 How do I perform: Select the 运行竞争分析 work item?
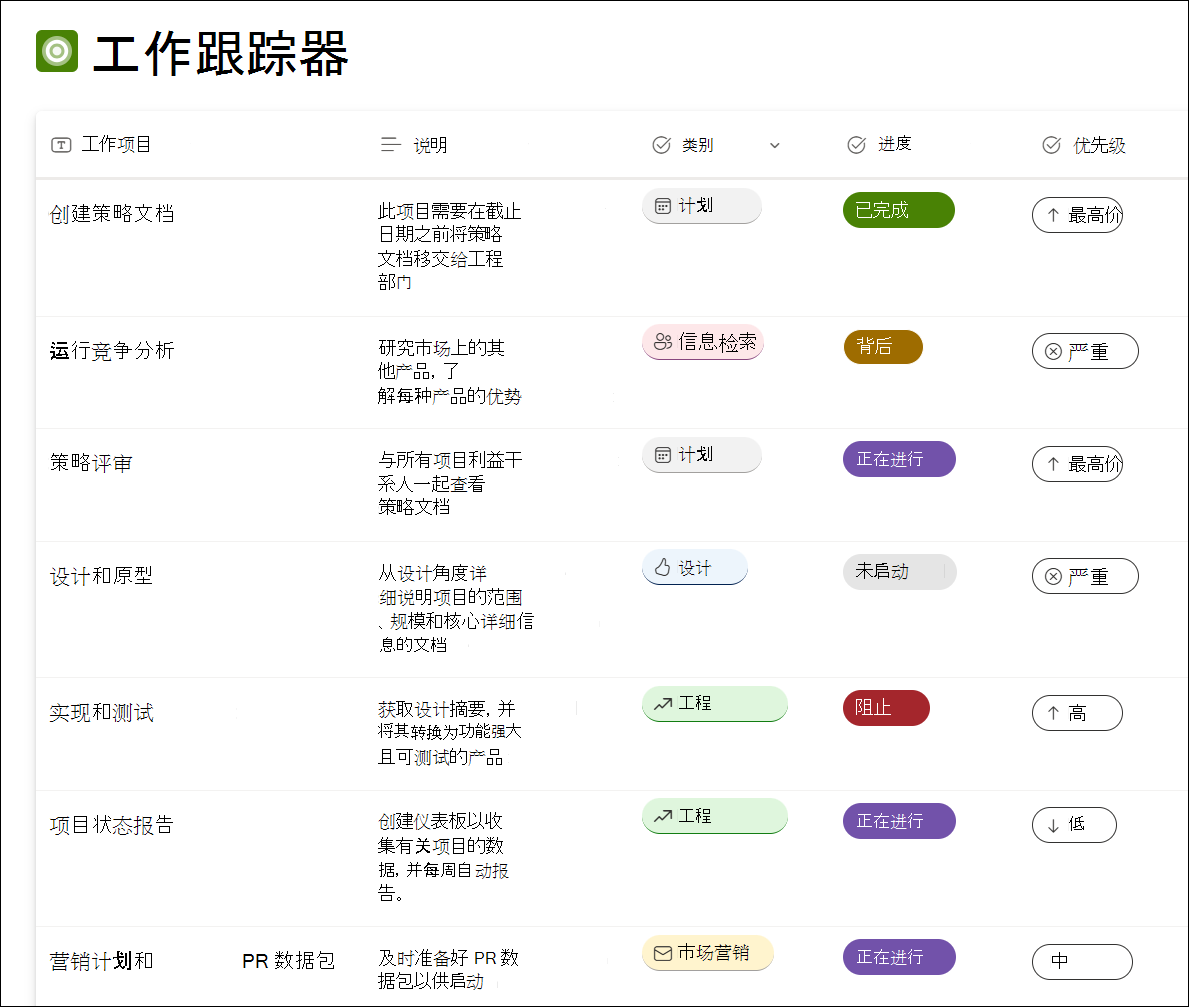click(112, 350)
